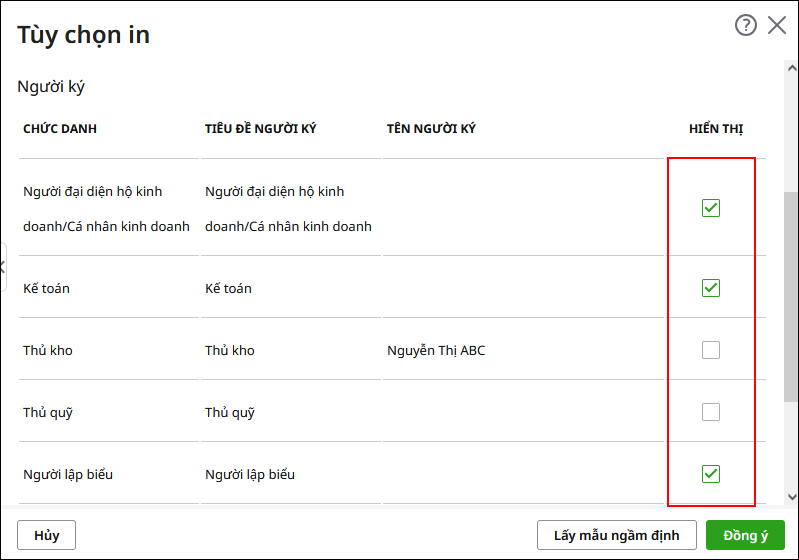Enable display for Thủ kho signer
The image size is (799, 560).
point(711,350)
